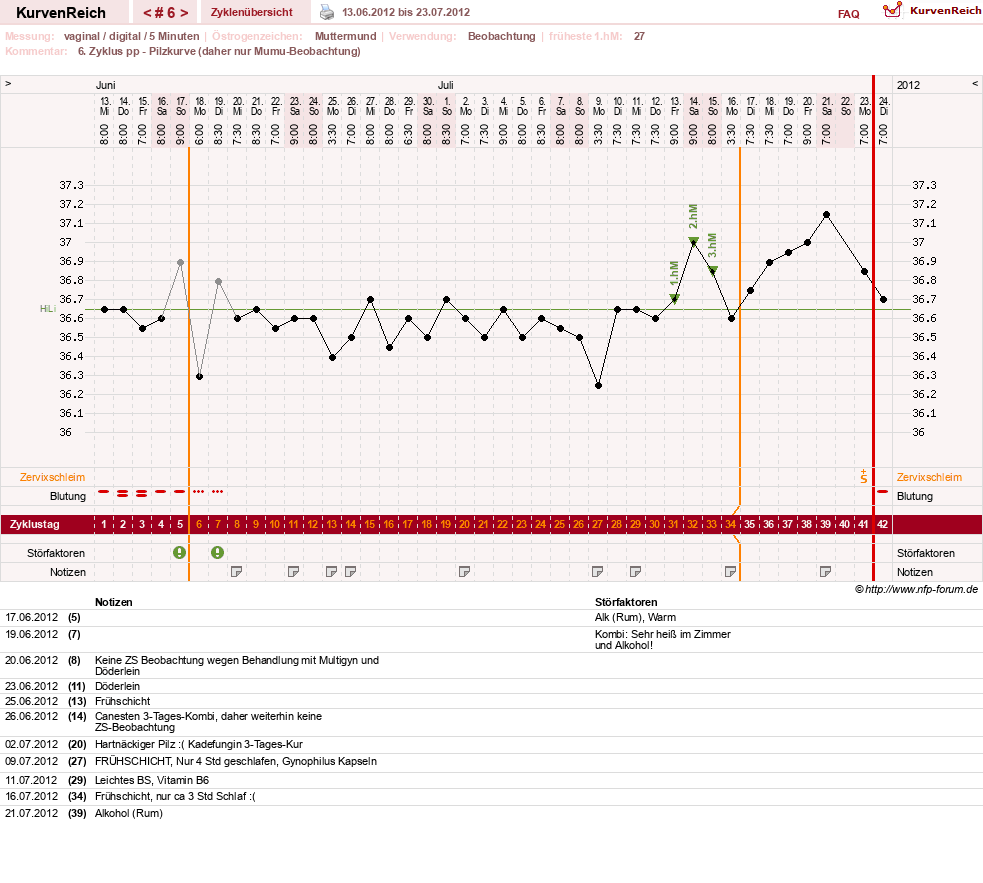Open the note icon on cycle day 39
This screenshot has width=983, height=883.
click(826, 572)
